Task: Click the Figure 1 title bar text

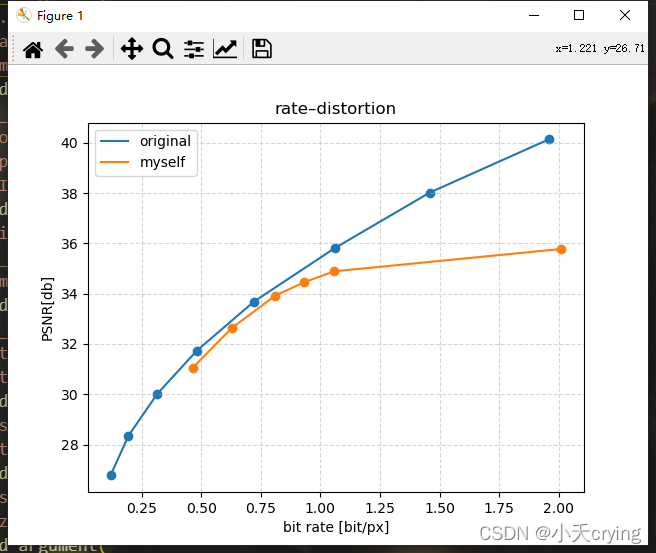Action: 60,16
